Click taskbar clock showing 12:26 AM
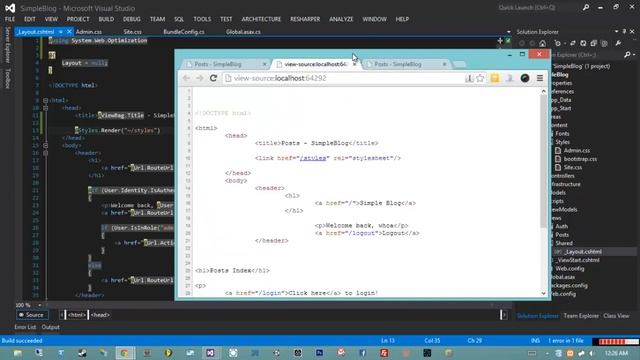Image resolution: width=640 pixels, height=360 pixels. (x=616, y=353)
